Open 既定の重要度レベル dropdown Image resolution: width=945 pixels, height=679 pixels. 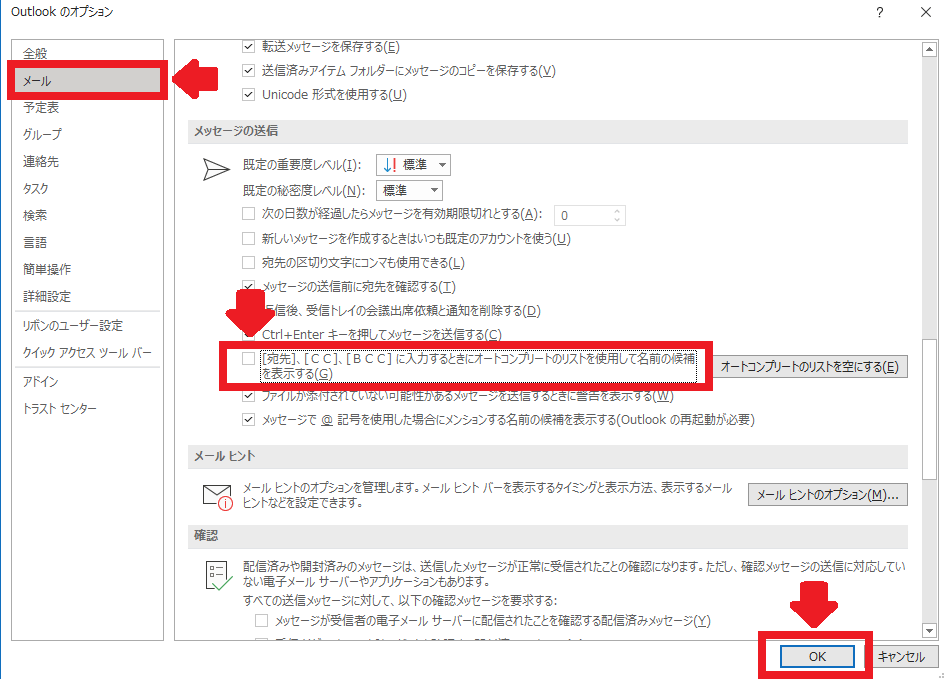(x=413, y=164)
